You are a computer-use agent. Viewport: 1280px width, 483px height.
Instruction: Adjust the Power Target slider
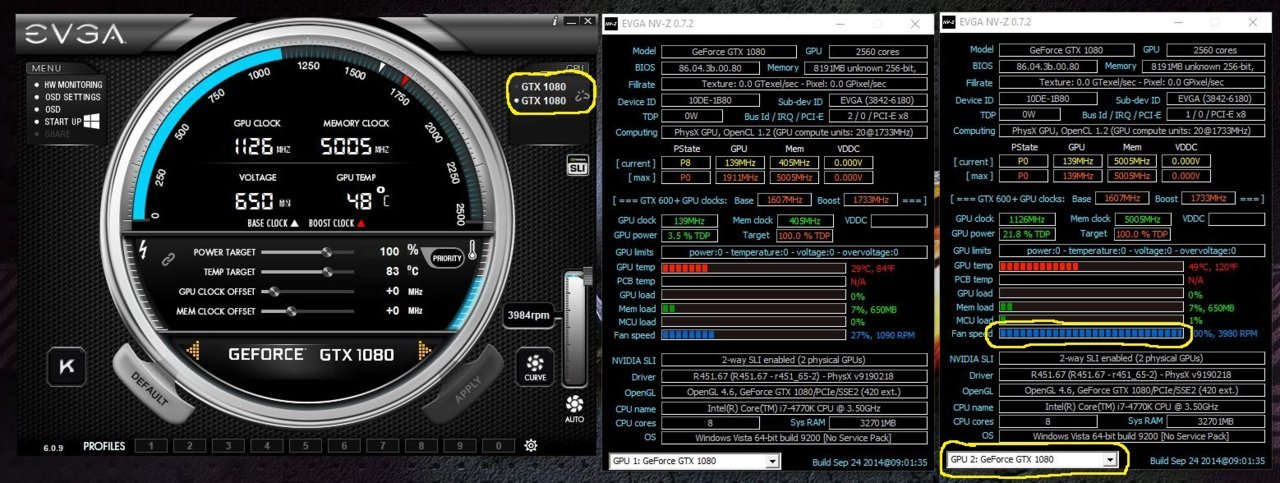[307, 252]
